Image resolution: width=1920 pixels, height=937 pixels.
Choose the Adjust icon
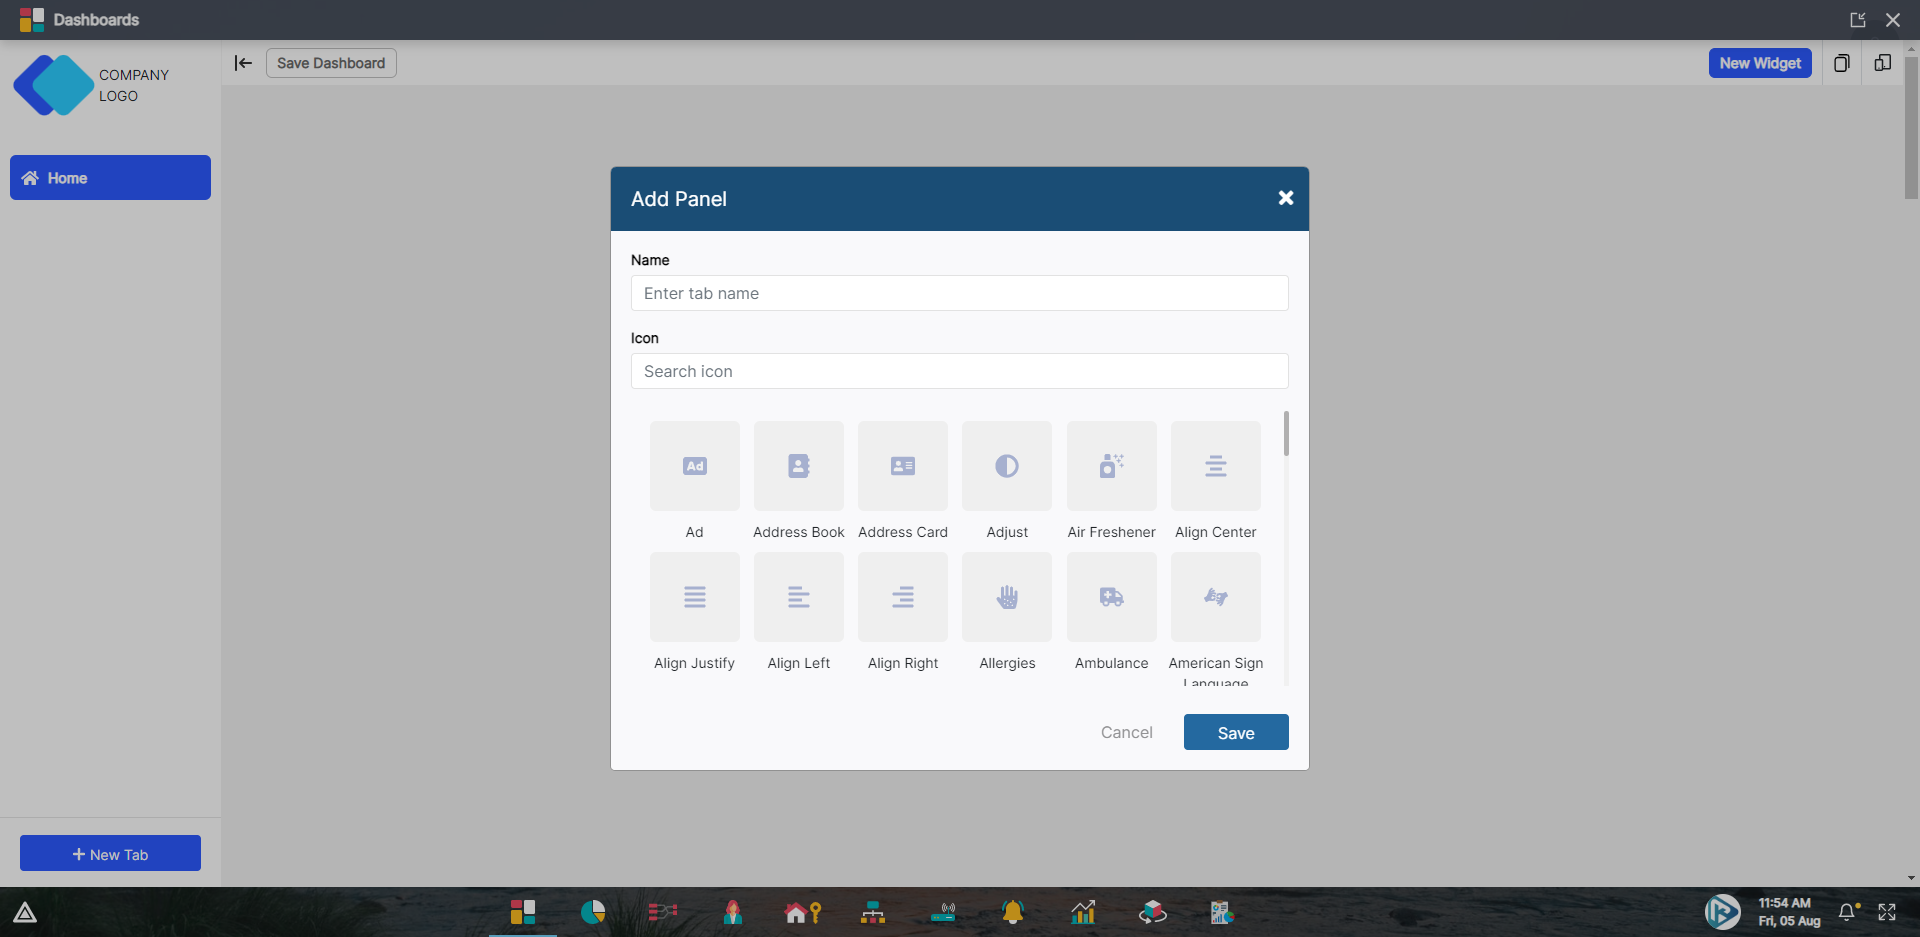click(x=1007, y=466)
